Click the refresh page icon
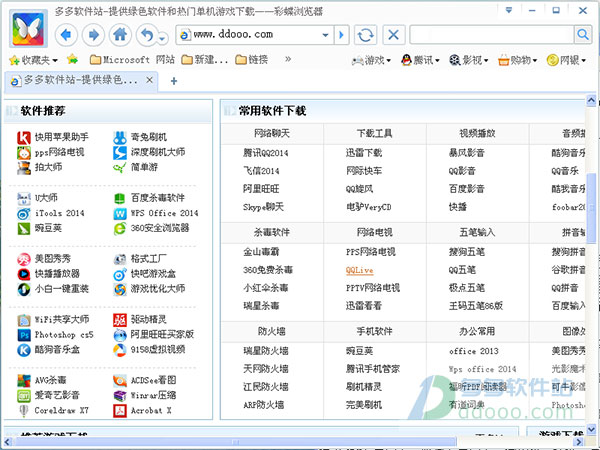Viewport: 600px width, 450px height. (365, 35)
